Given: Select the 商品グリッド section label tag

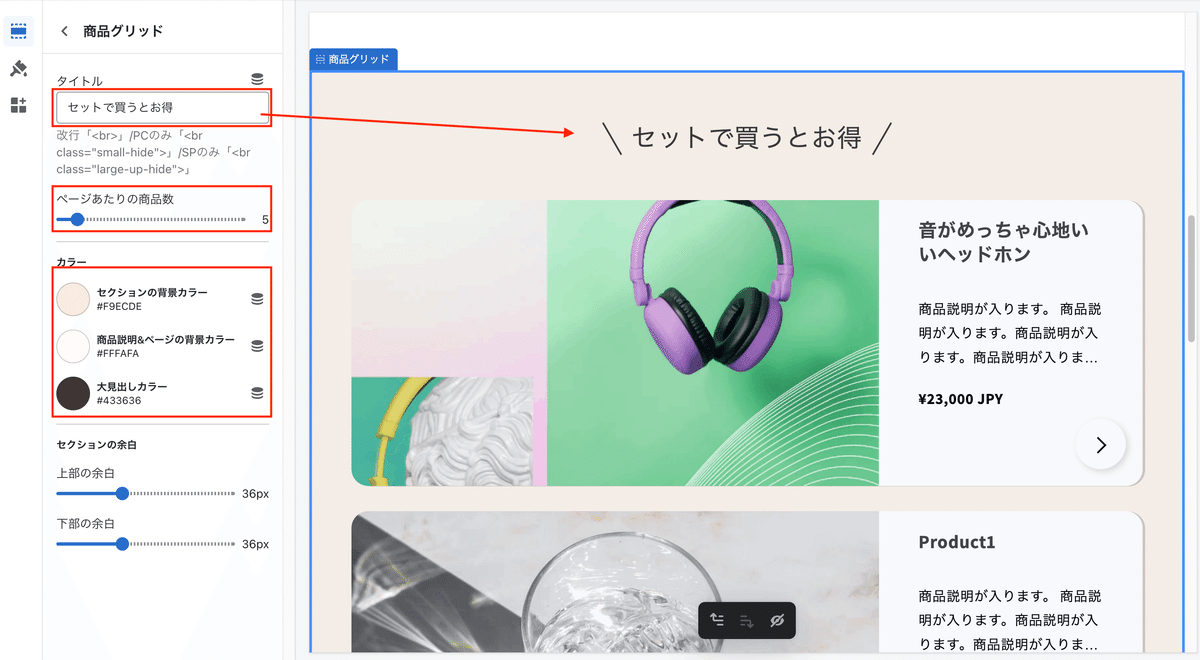Looking at the screenshot, I should [354, 59].
